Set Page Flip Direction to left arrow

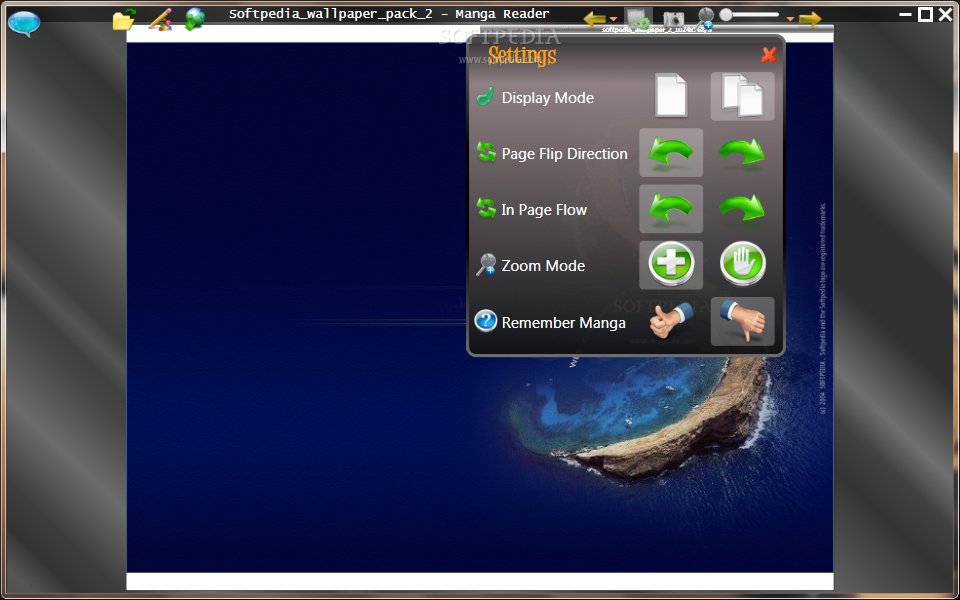point(671,152)
